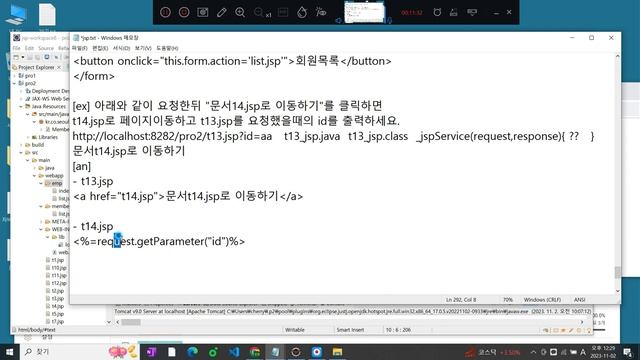Open Eclipse Source menu
The image size is (640, 360).
click(46, 48)
